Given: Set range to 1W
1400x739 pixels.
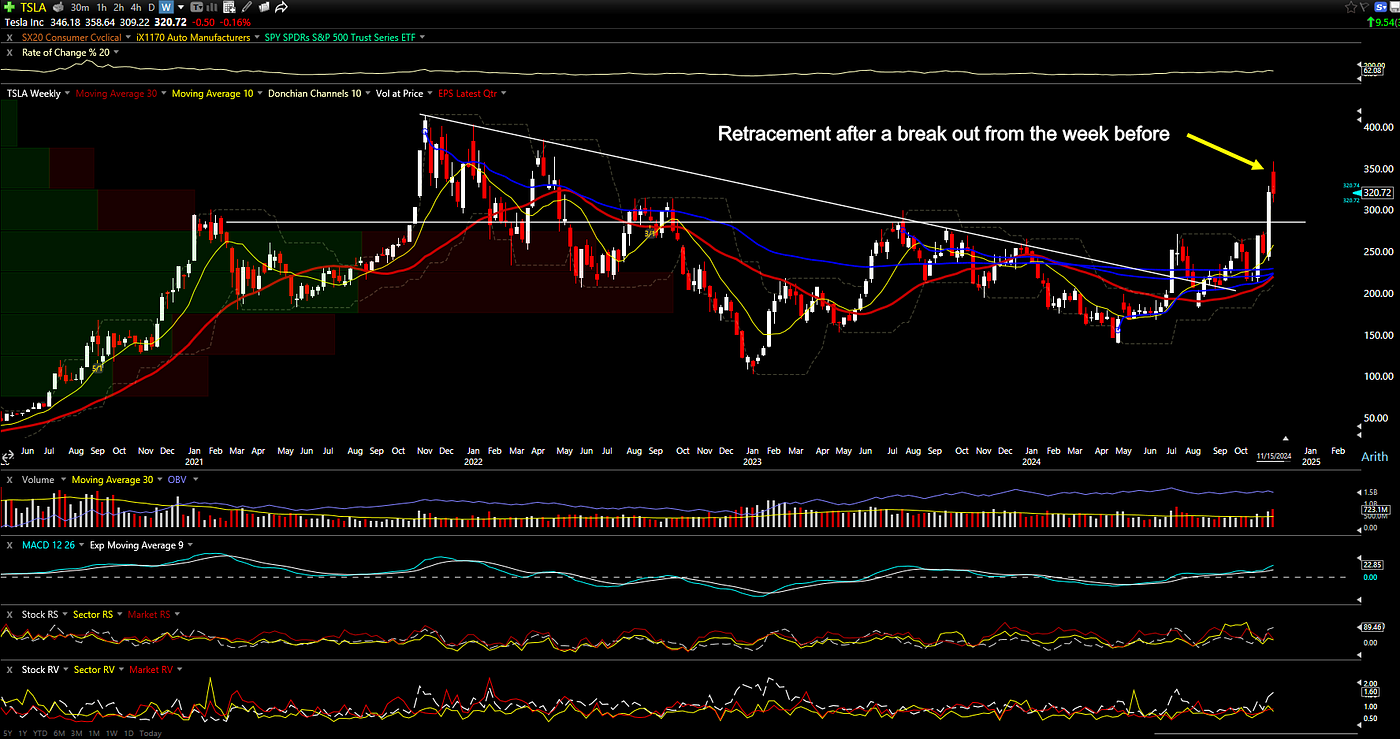Looking at the screenshot, I should pos(112,733).
